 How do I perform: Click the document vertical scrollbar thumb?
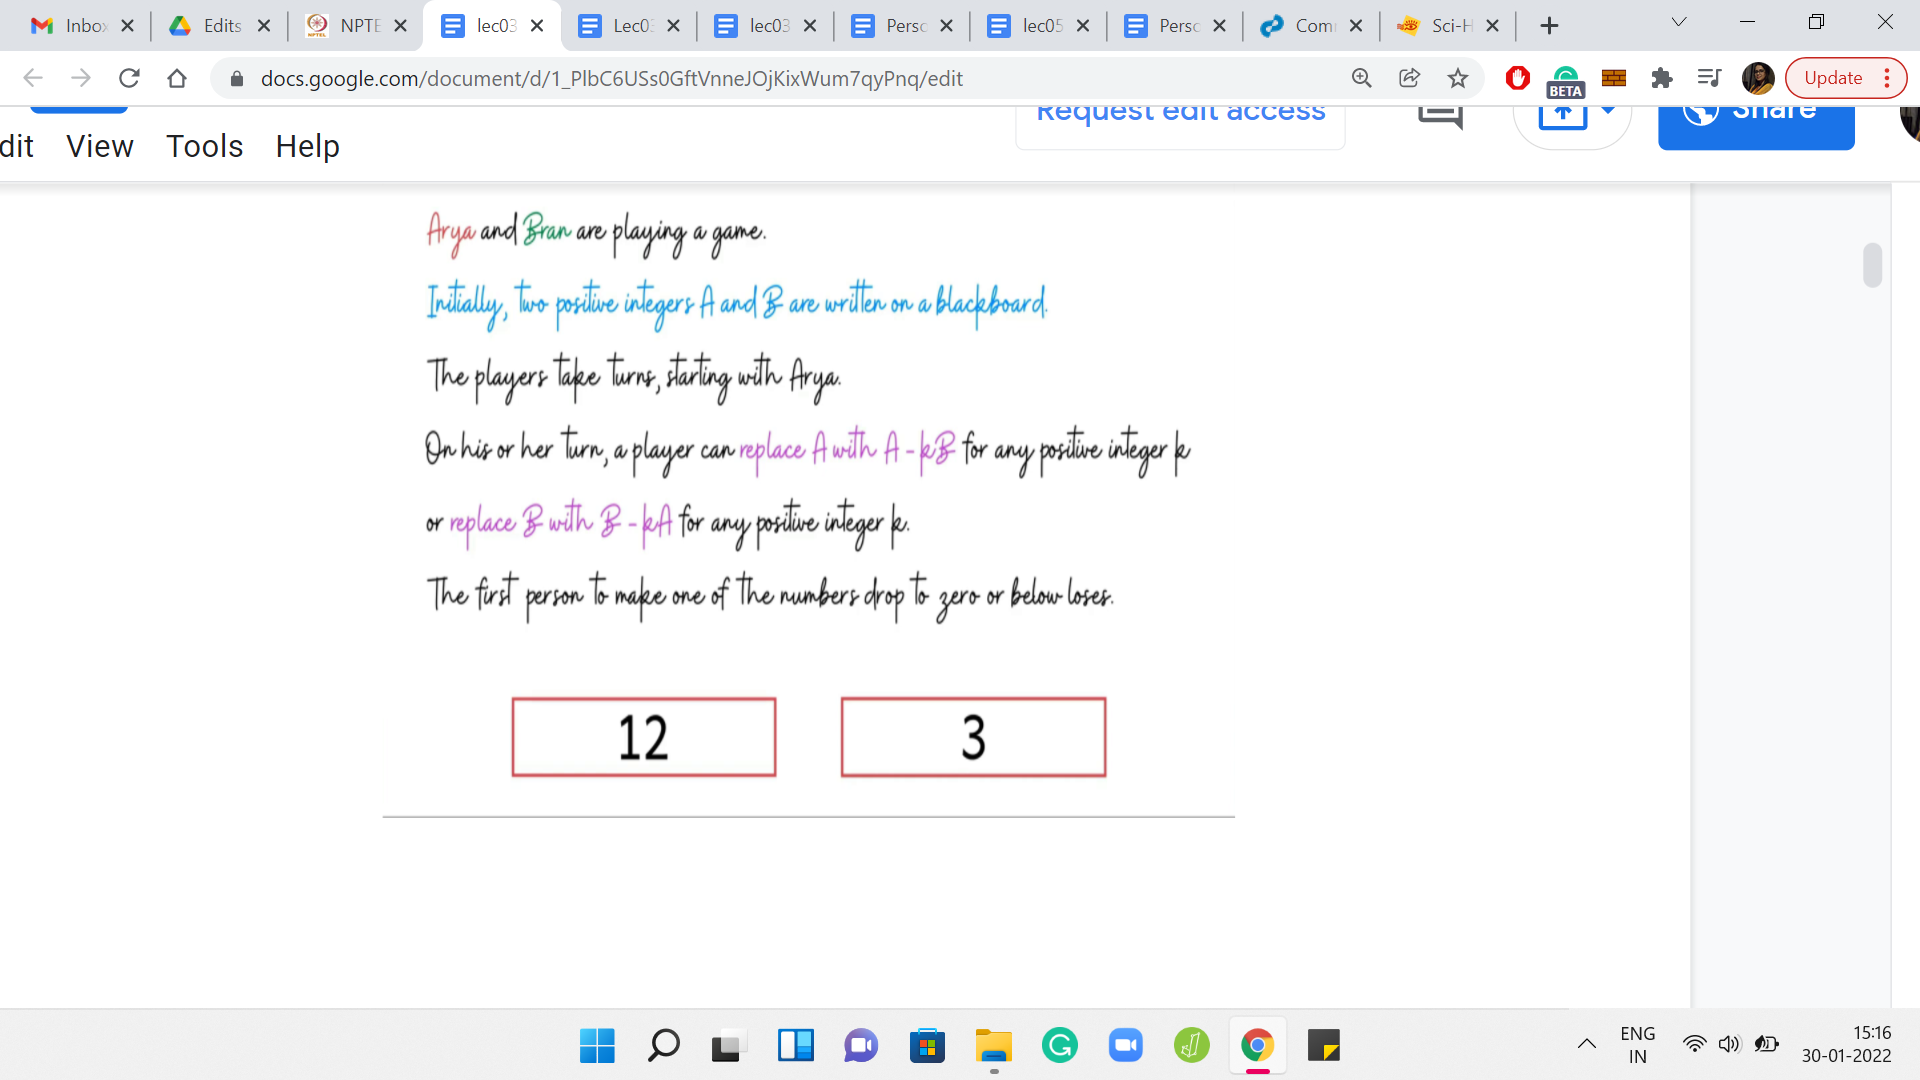coord(1872,265)
